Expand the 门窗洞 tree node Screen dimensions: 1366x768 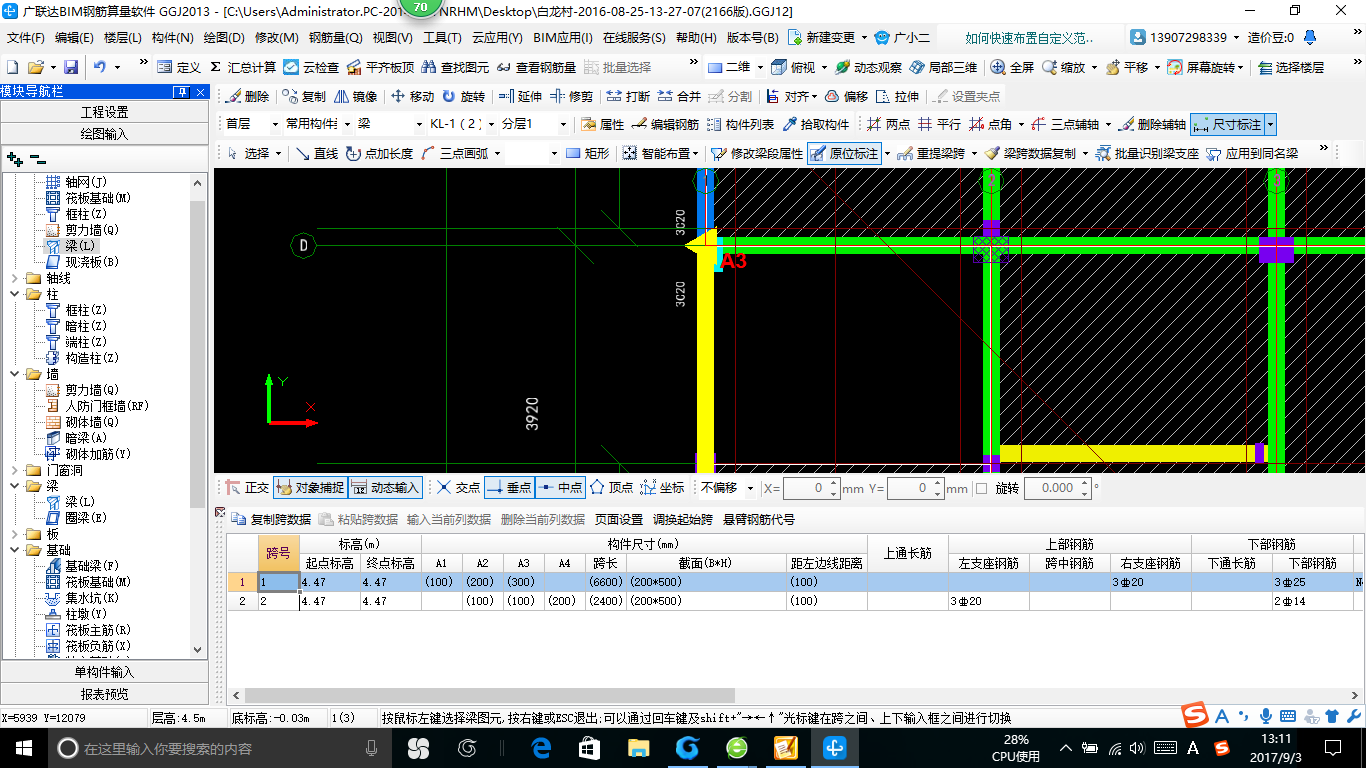click(x=13, y=470)
